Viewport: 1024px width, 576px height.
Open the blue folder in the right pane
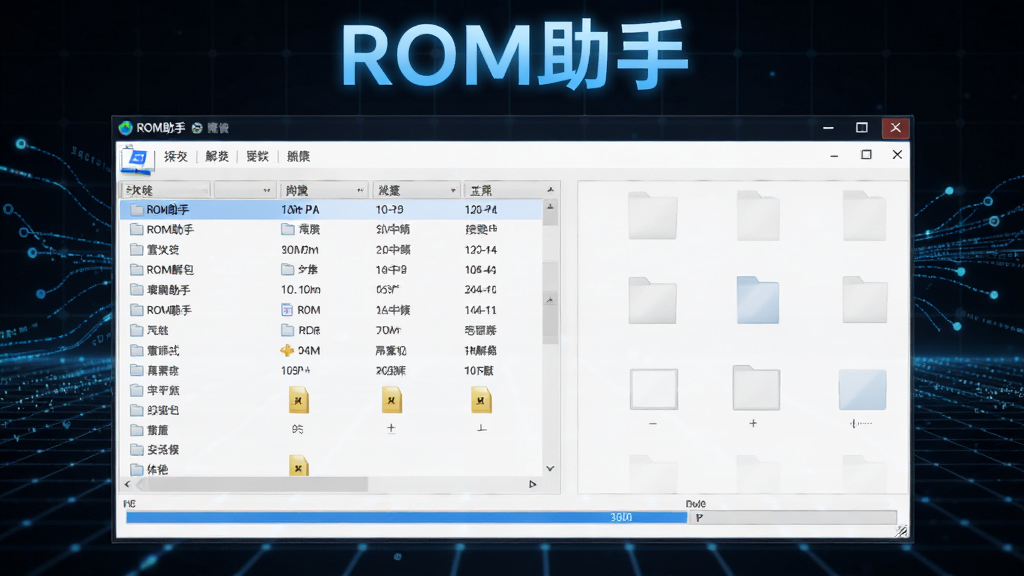[758, 300]
